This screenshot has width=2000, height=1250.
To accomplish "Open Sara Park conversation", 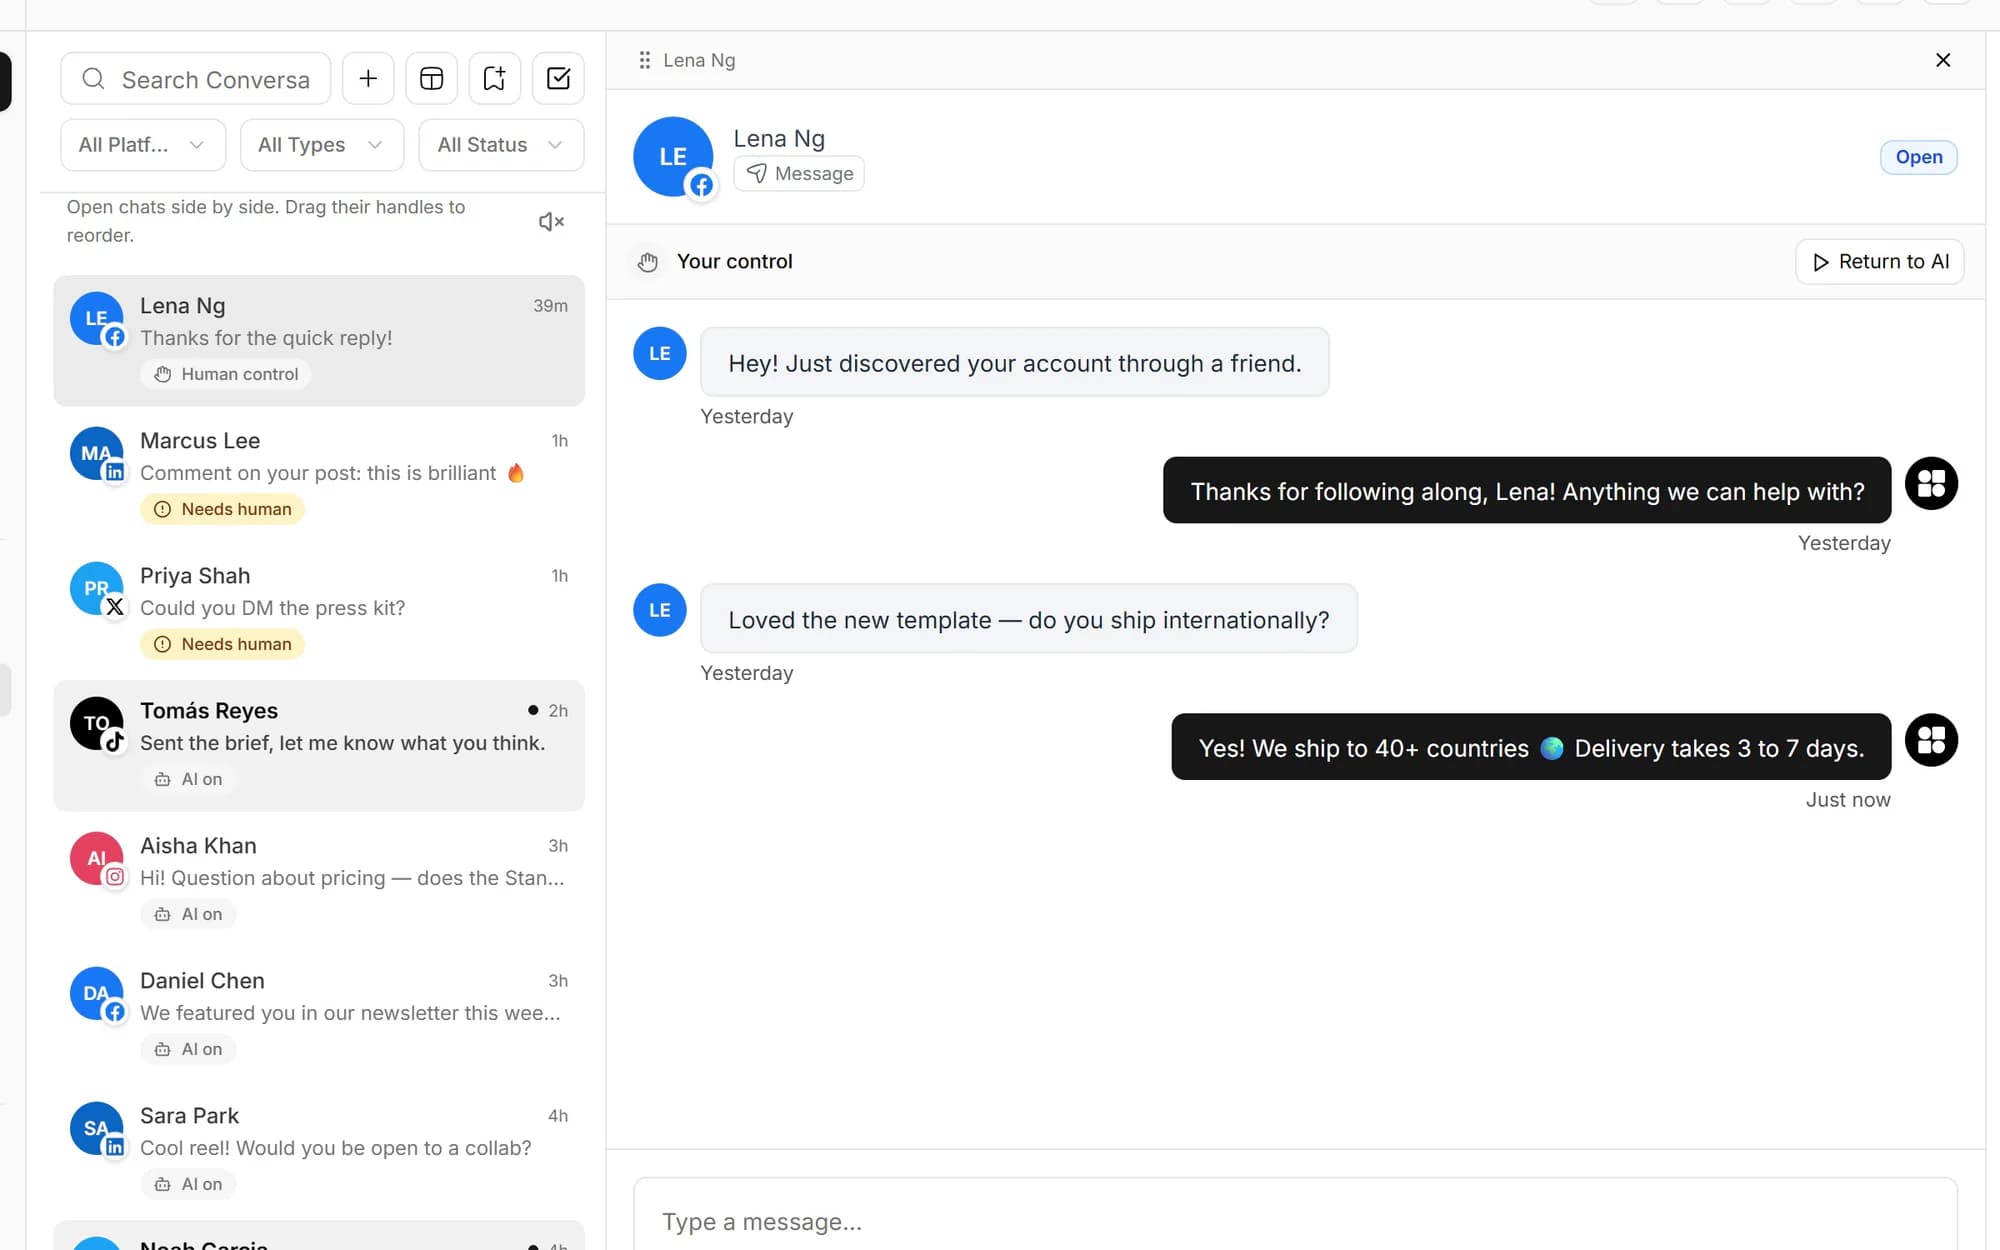I will click(319, 1150).
